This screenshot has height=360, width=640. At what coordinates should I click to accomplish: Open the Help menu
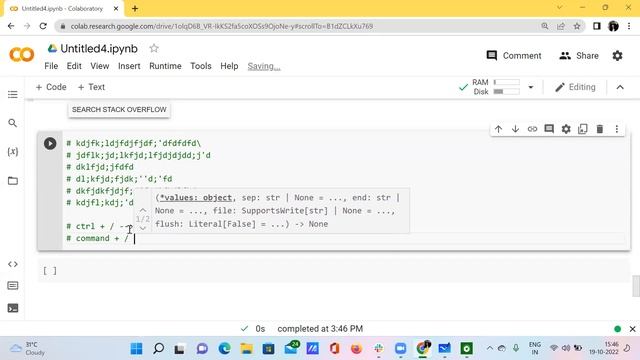(x=229, y=66)
